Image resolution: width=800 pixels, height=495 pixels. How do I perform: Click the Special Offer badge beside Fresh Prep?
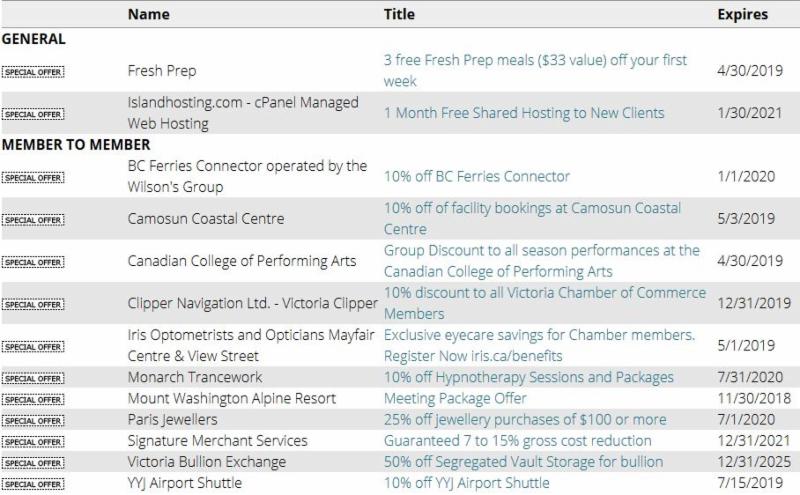point(31,72)
